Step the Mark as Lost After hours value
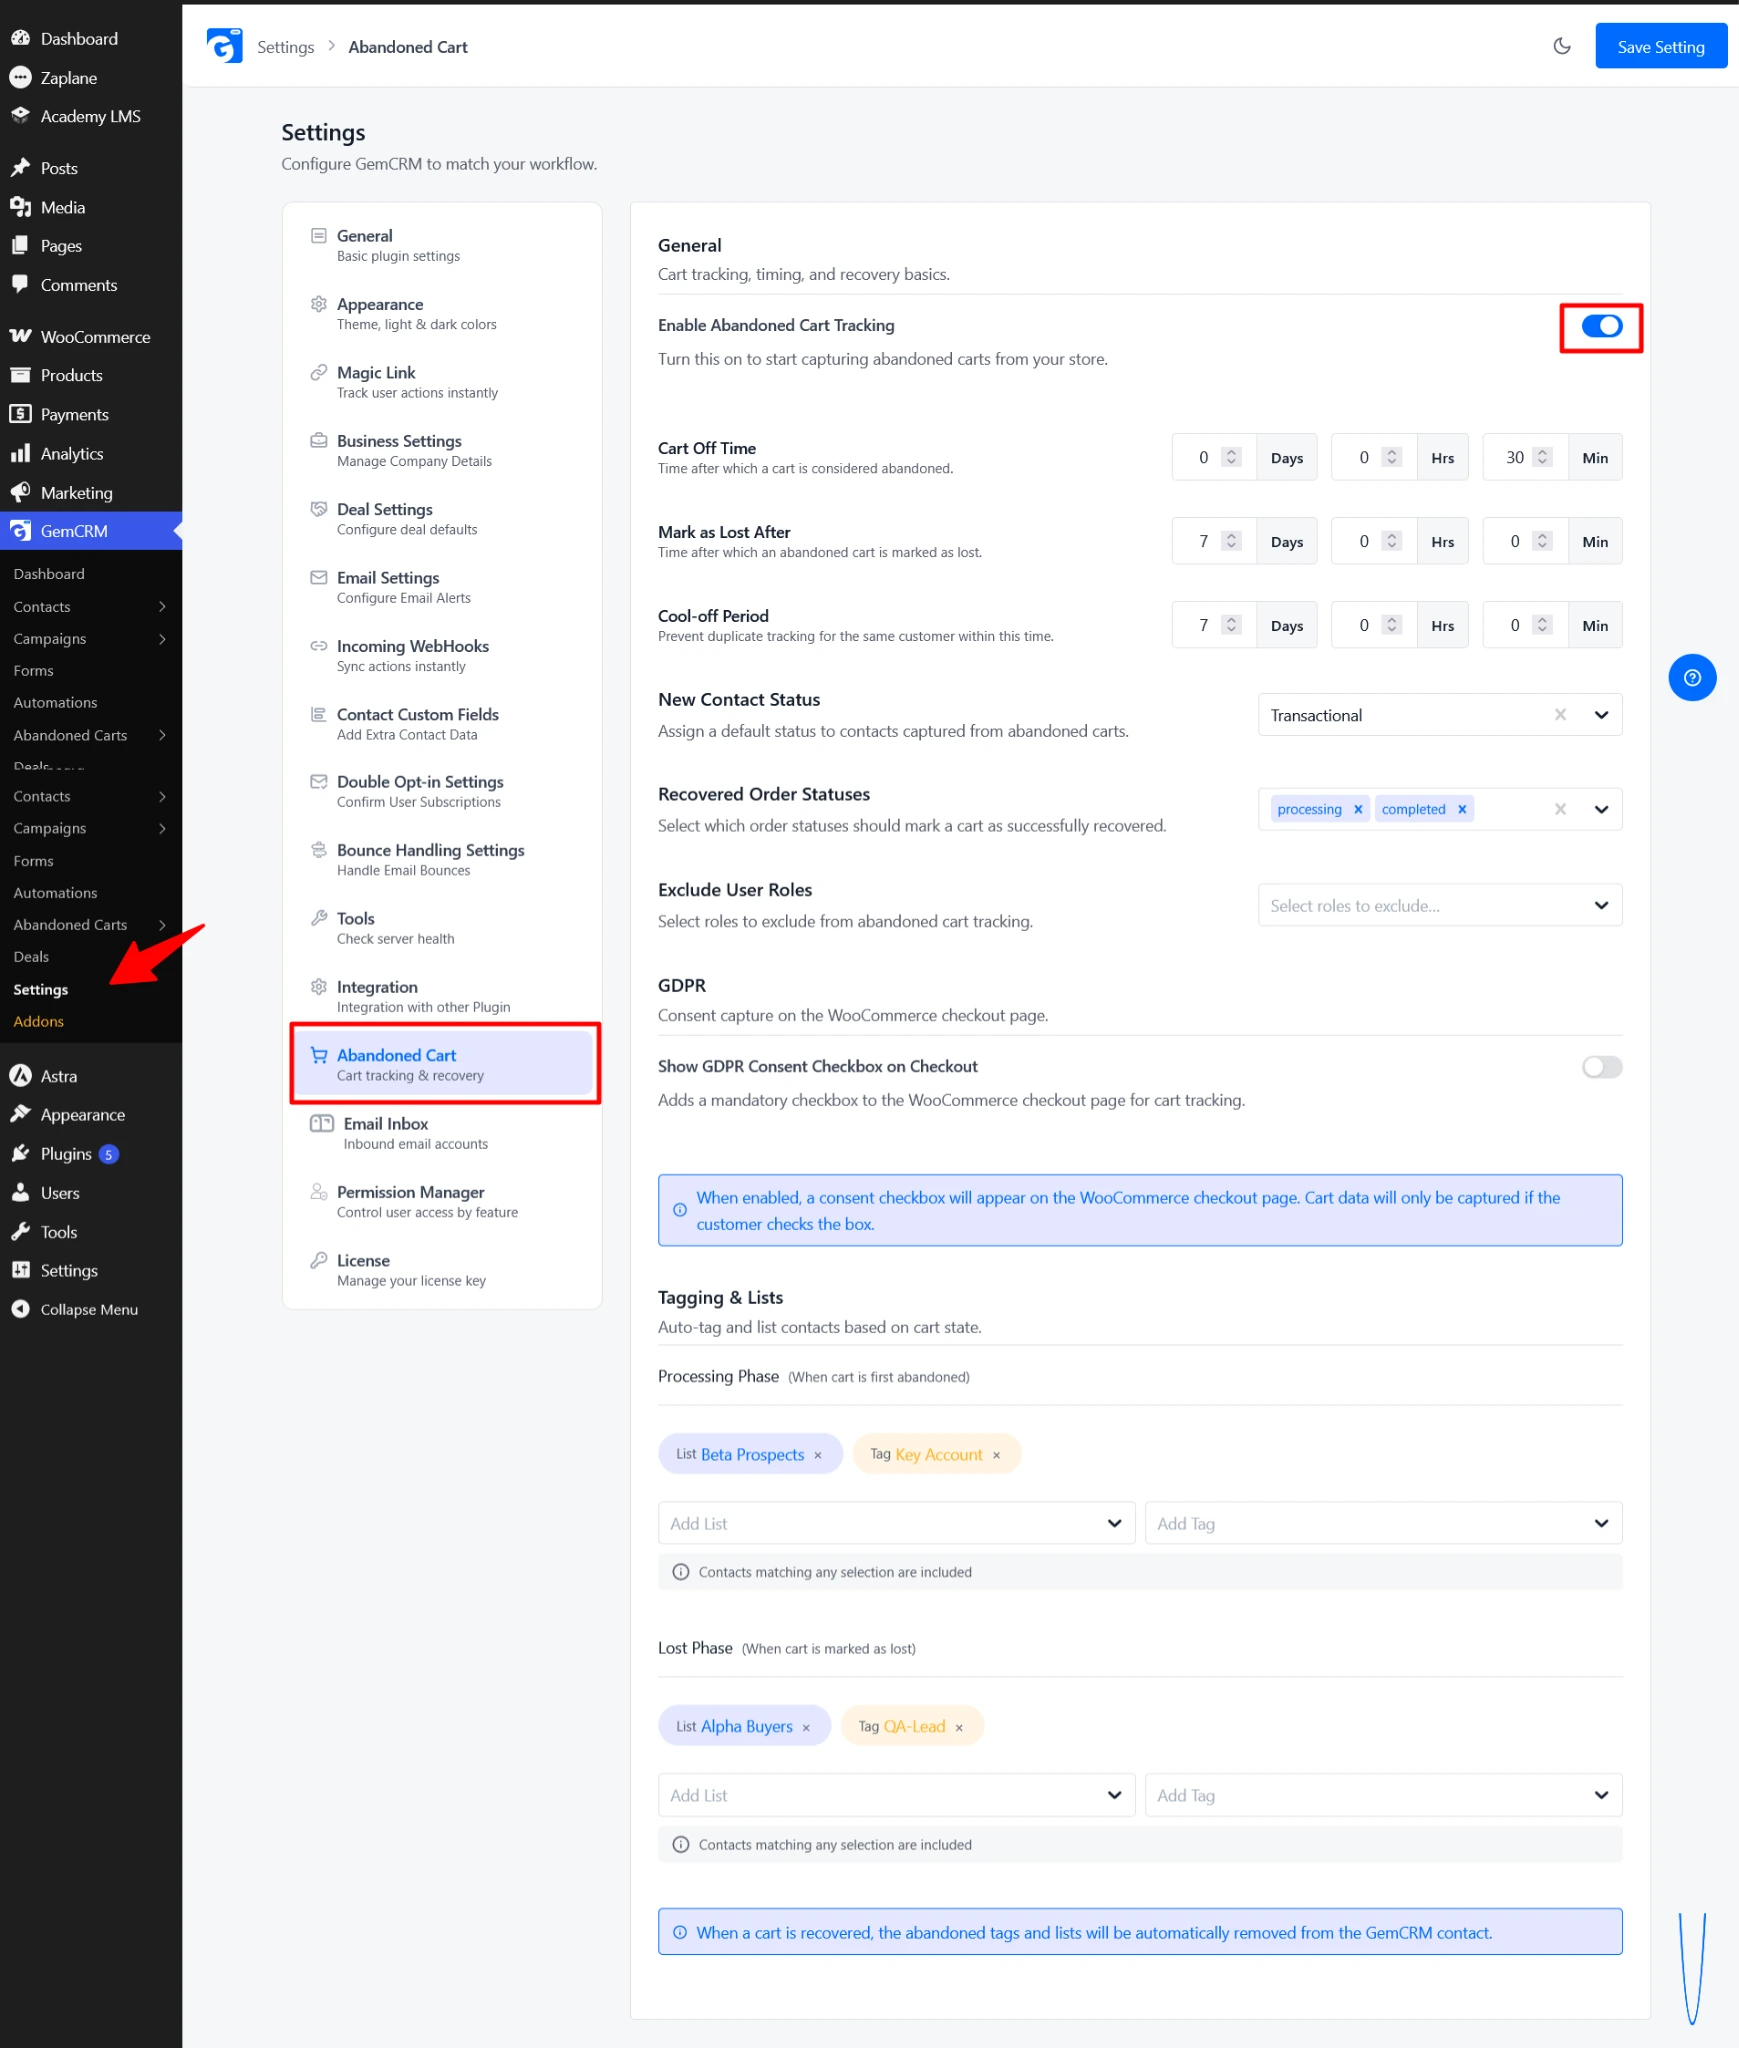Image resolution: width=1739 pixels, height=2048 pixels. pyautogui.click(x=1391, y=541)
